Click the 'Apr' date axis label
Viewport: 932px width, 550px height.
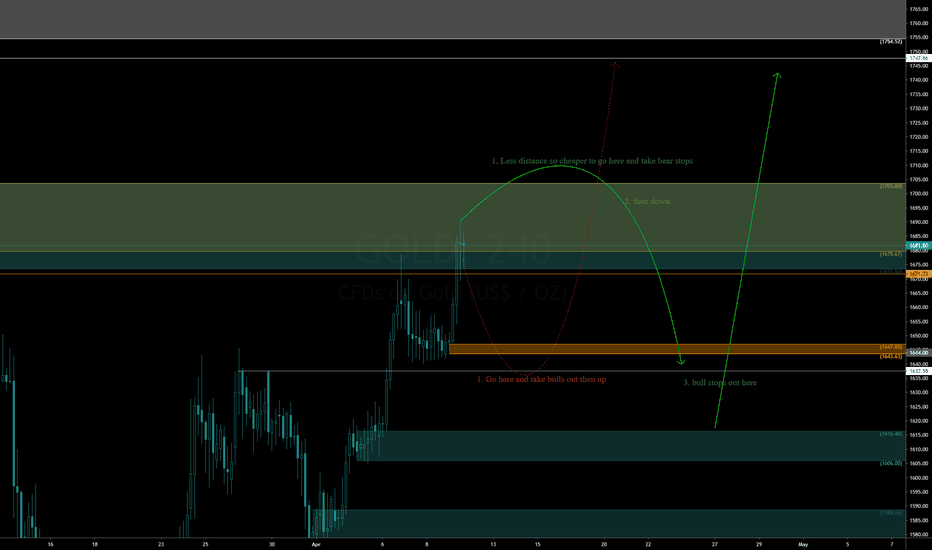tap(316, 544)
